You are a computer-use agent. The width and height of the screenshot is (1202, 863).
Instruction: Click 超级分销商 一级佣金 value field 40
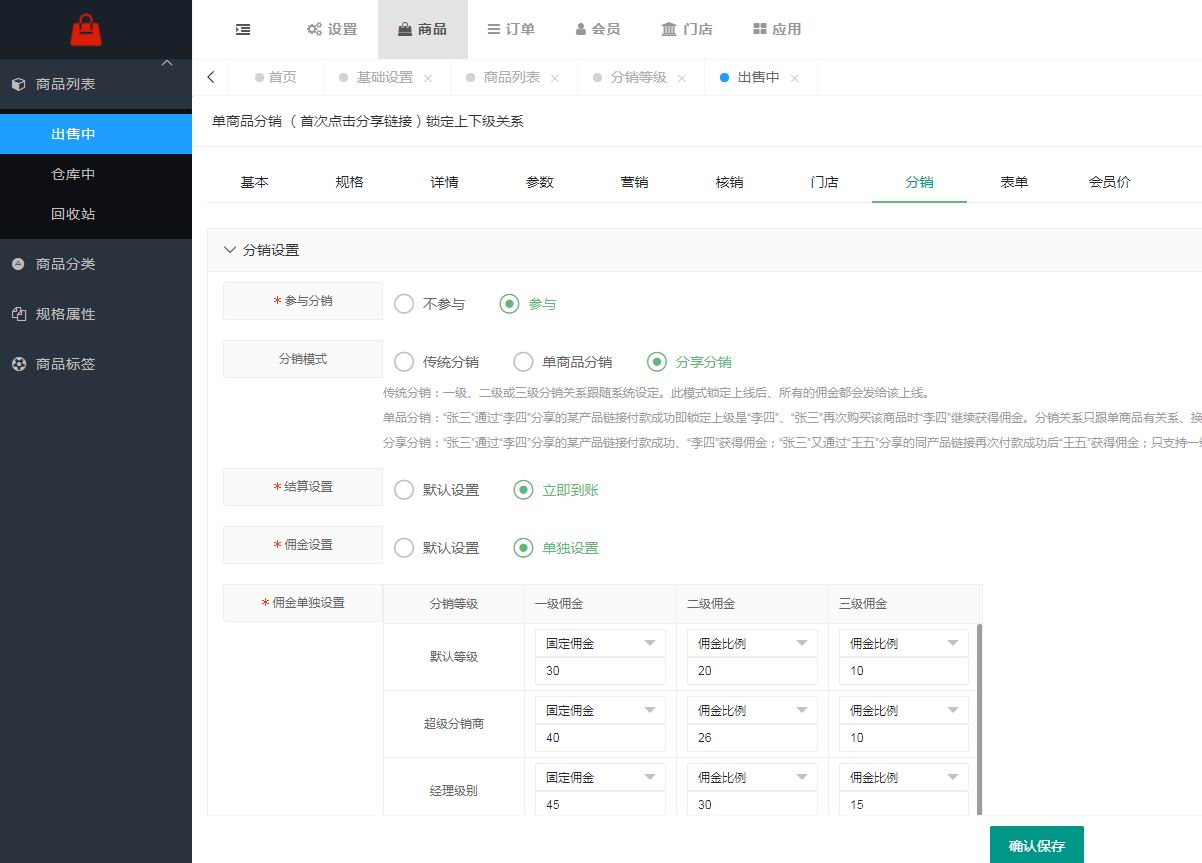(x=600, y=738)
